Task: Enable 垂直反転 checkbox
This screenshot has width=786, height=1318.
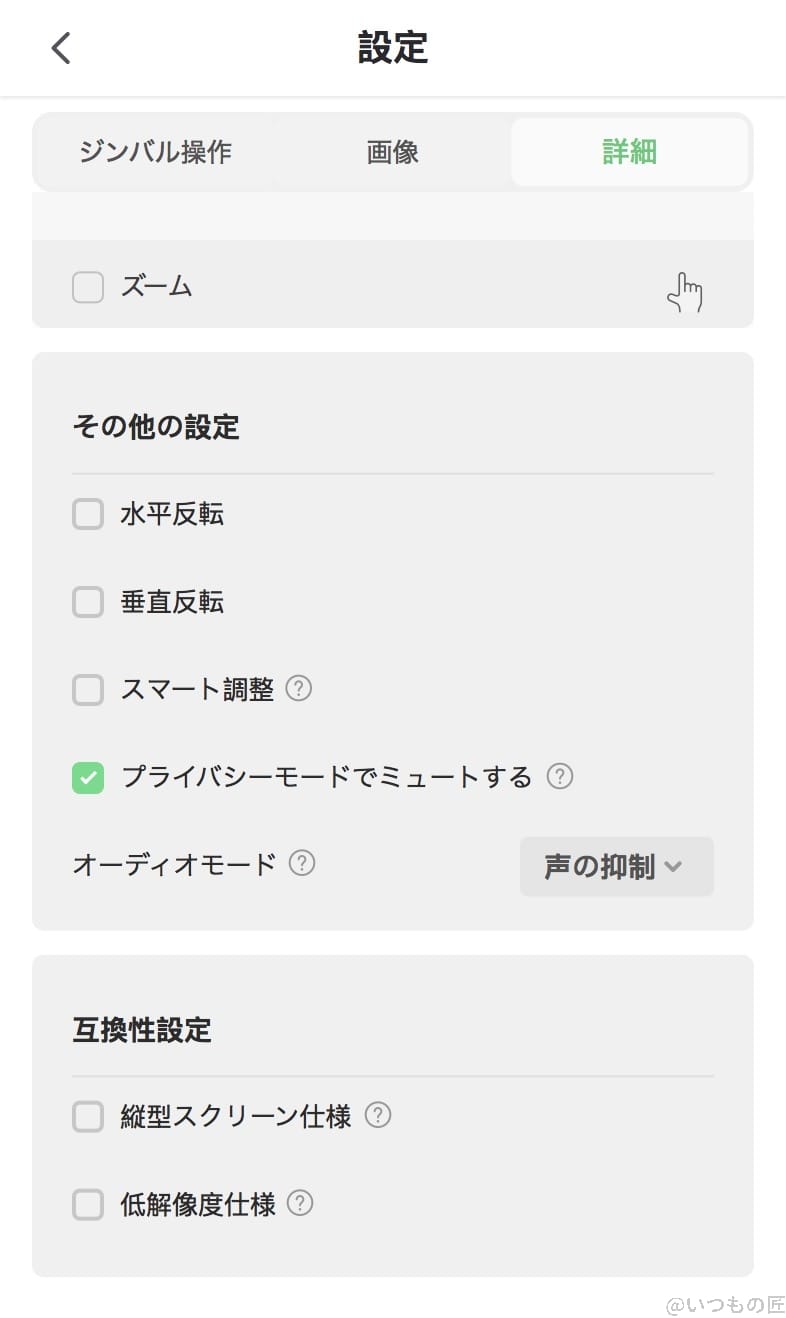Action: click(88, 602)
